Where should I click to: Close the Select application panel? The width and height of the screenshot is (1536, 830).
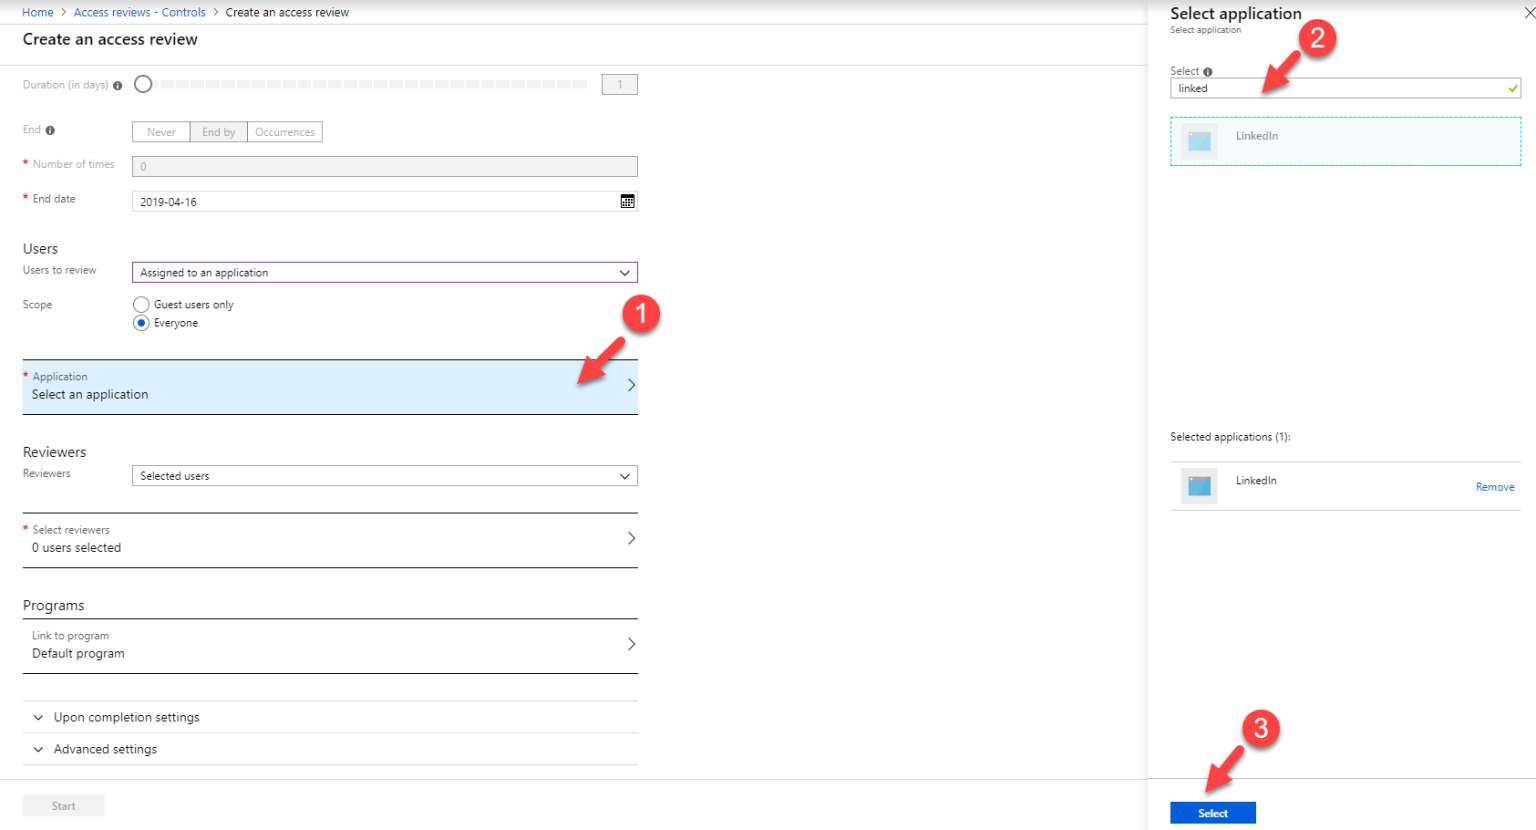coord(1529,13)
